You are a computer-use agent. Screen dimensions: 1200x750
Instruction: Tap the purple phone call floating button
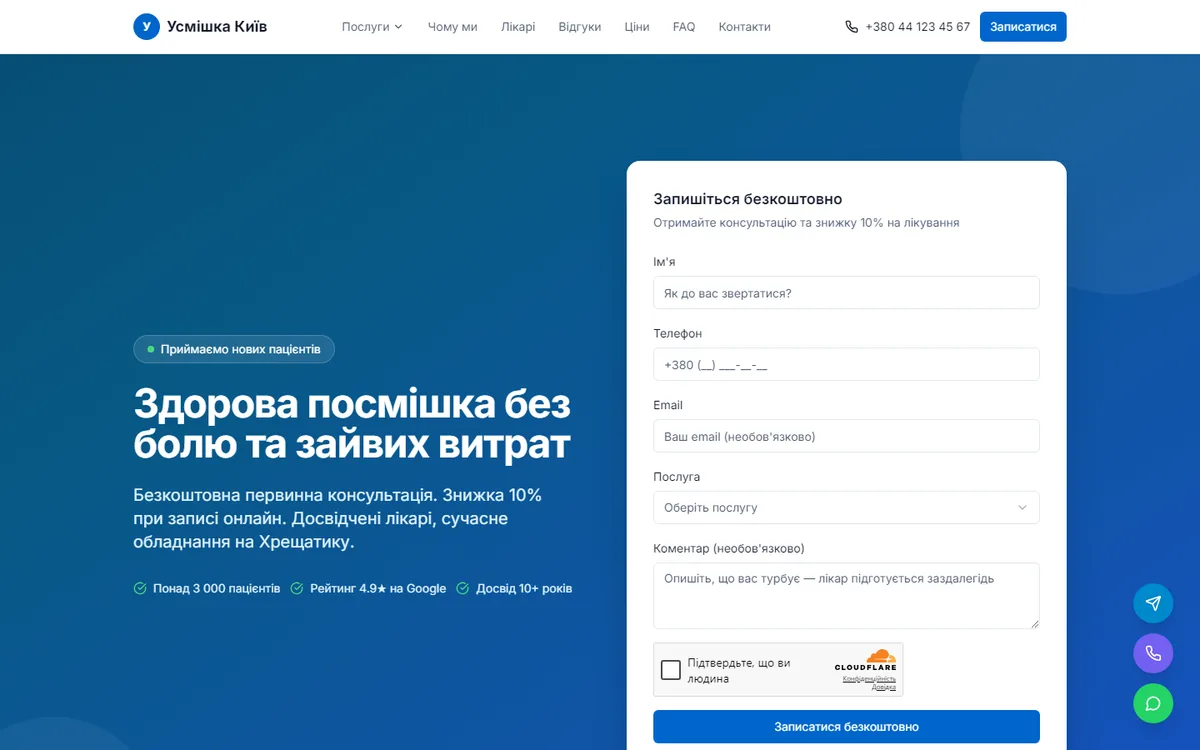tap(1153, 653)
